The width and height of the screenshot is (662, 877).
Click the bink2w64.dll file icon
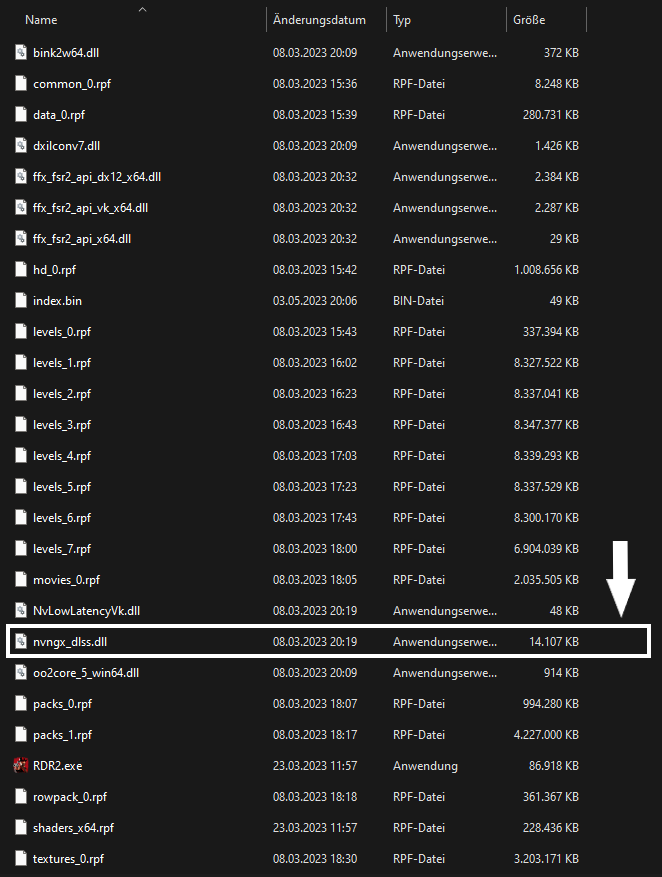pyautogui.click(x=19, y=53)
